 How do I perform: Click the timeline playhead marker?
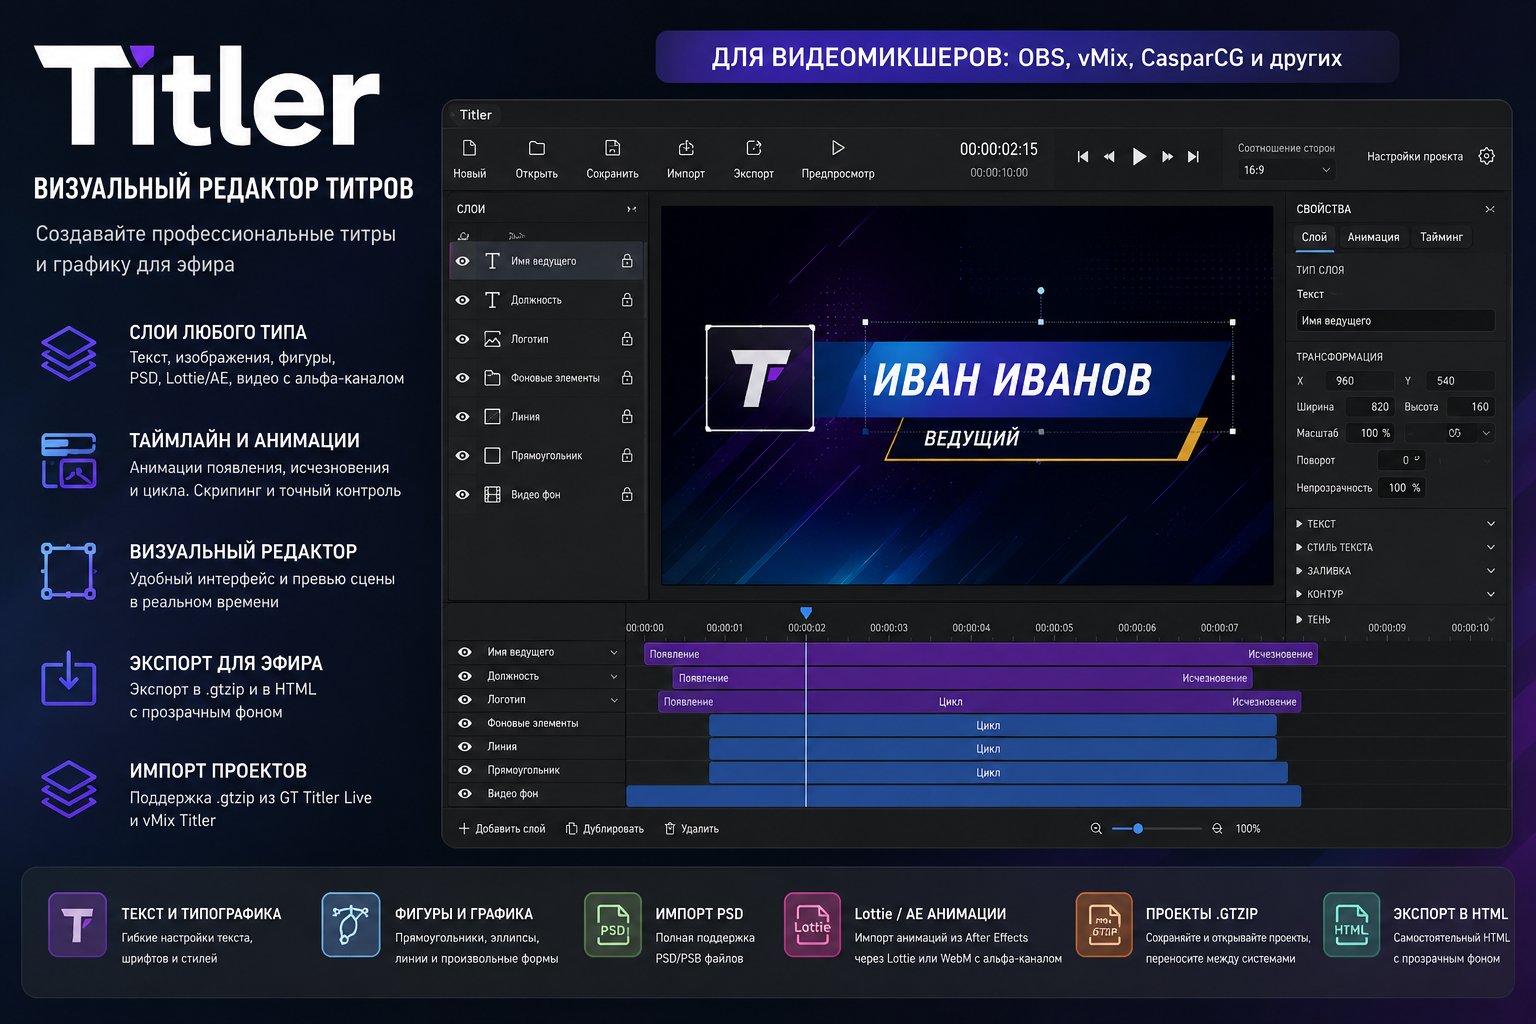point(806,612)
